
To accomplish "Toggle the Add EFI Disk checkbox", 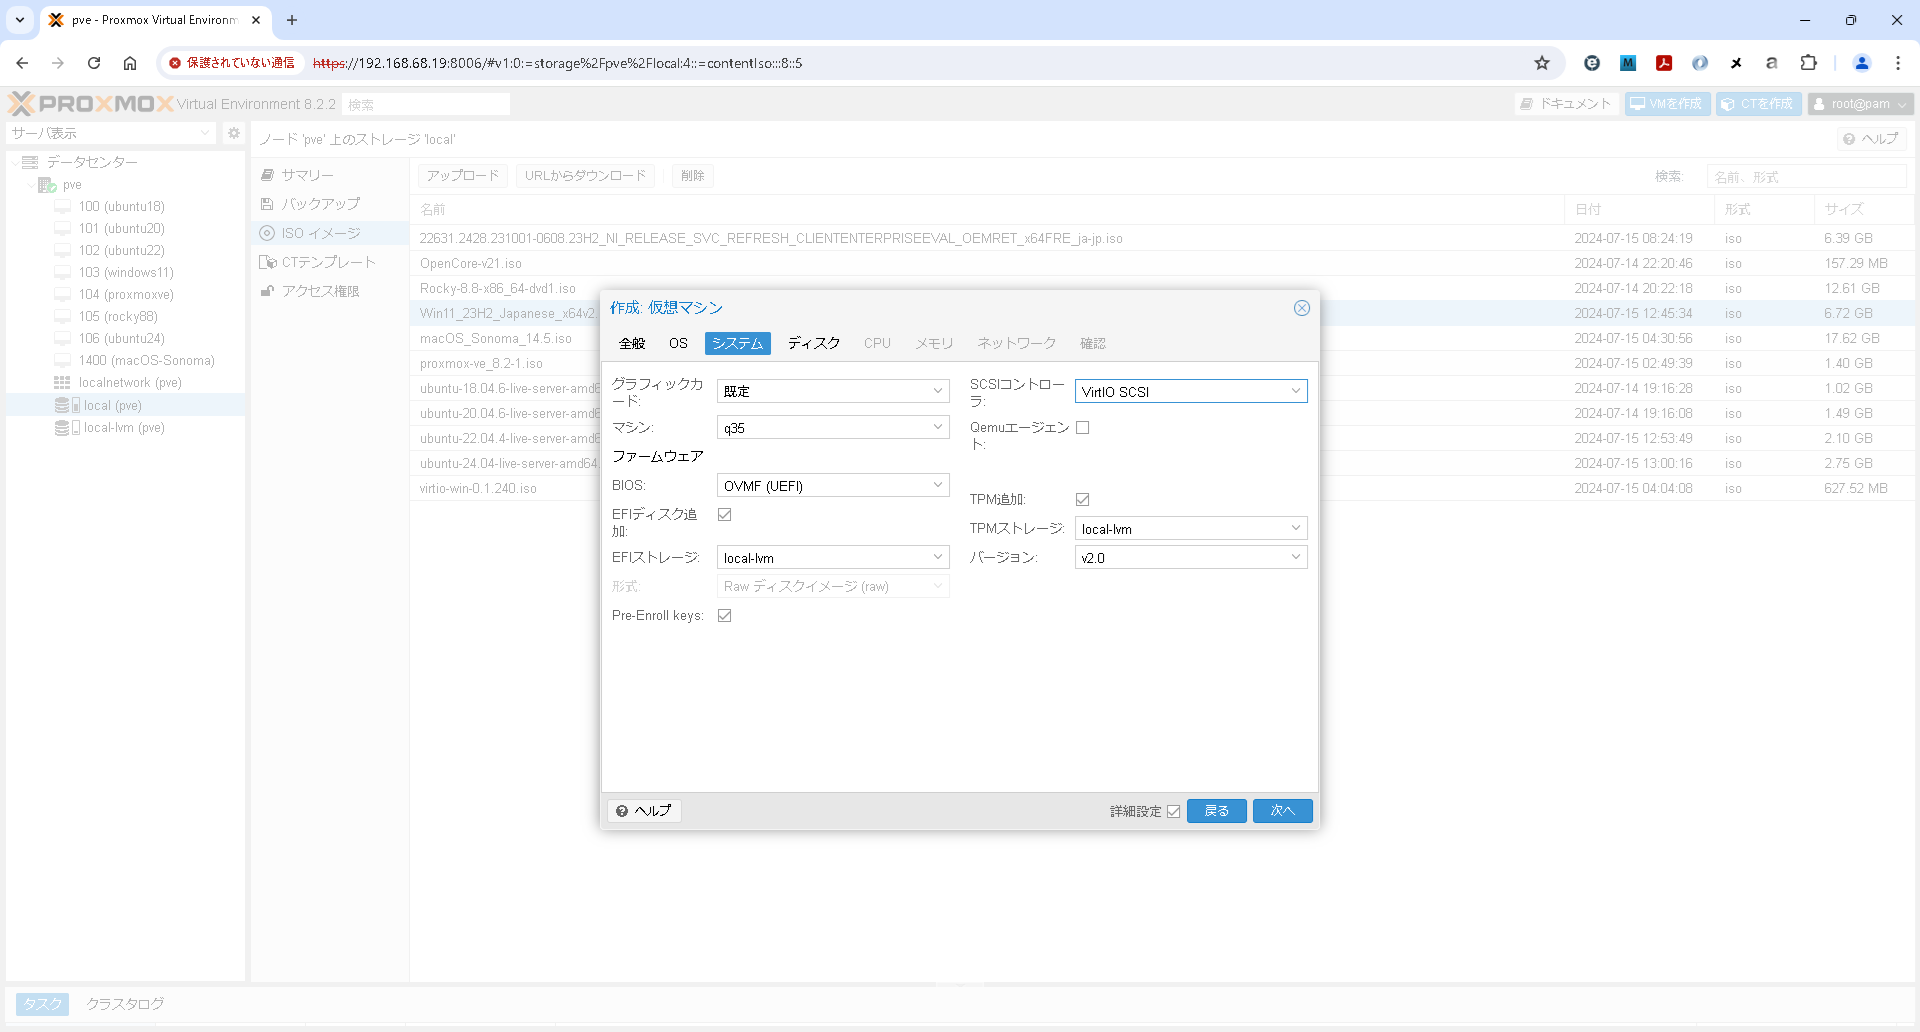I will (x=724, y=514).
